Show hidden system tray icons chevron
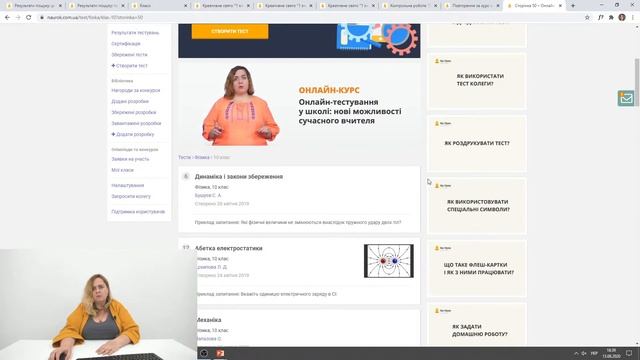Image resolution: width=640 pixels, height=360 pixels. 576,353
